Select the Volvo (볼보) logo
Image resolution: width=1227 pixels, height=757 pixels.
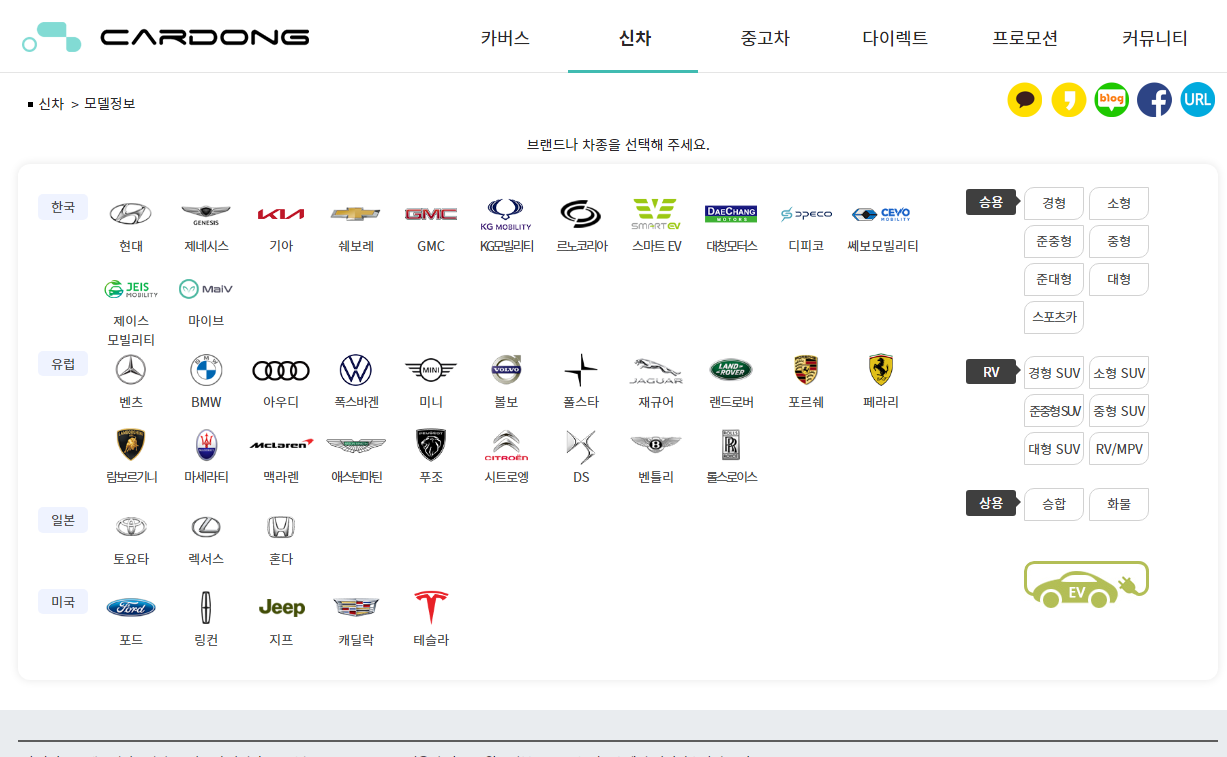pyautogui.click(x=506, y=370)
